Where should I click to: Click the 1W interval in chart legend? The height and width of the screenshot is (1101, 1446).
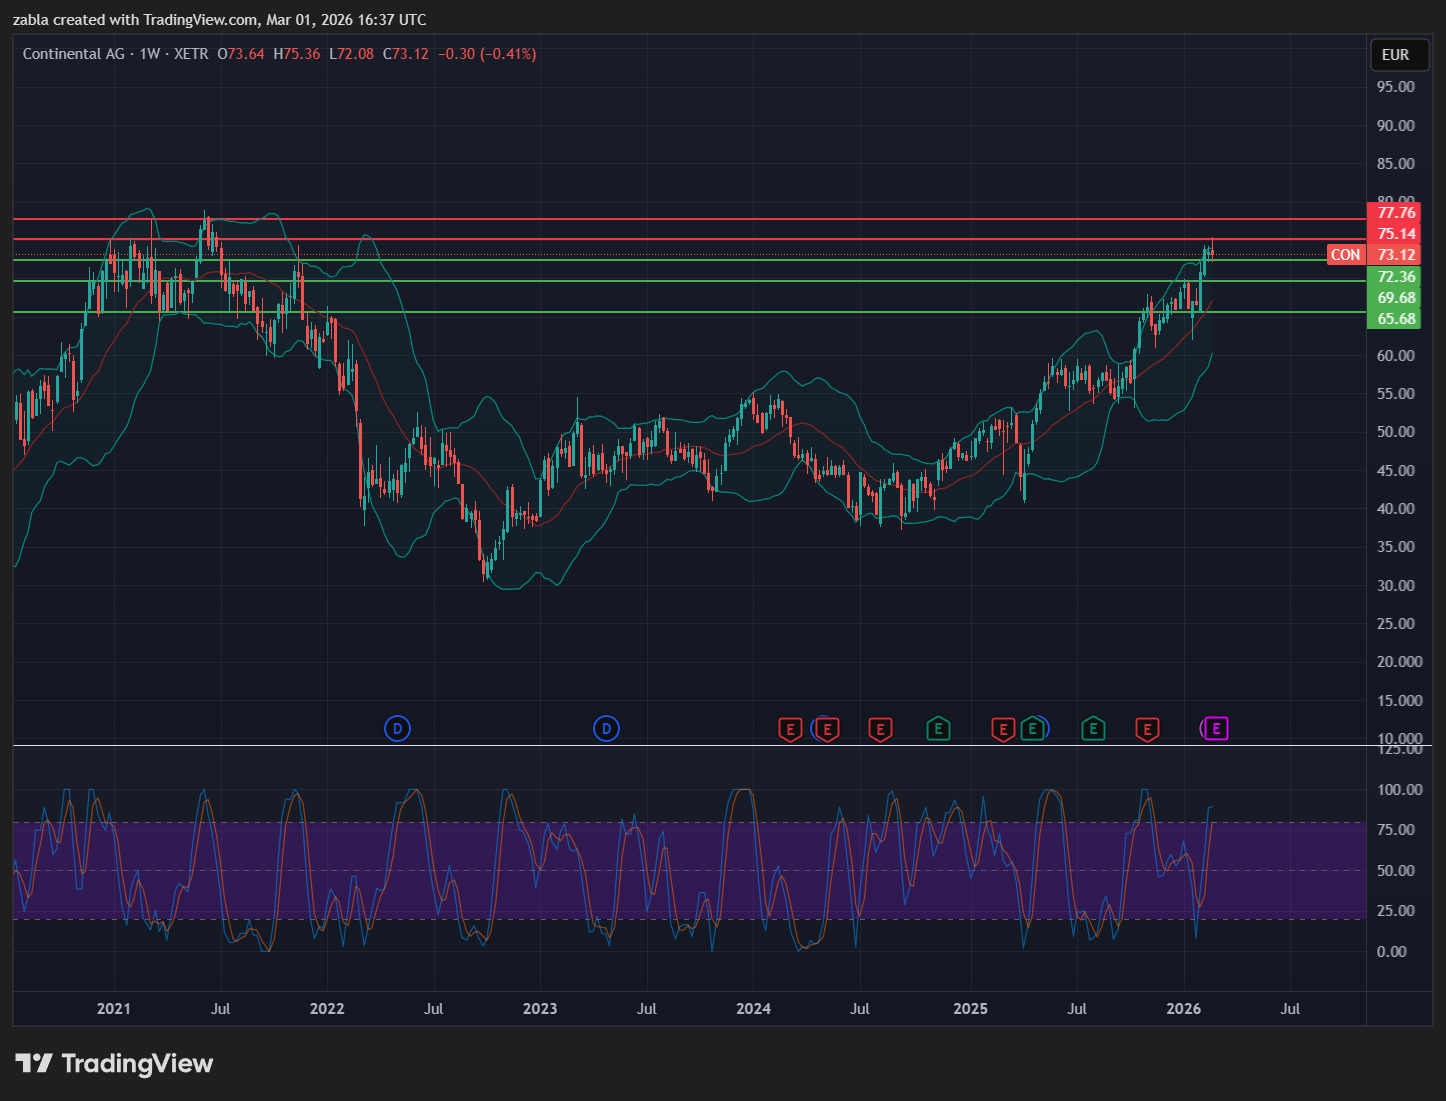click(150, 54)
